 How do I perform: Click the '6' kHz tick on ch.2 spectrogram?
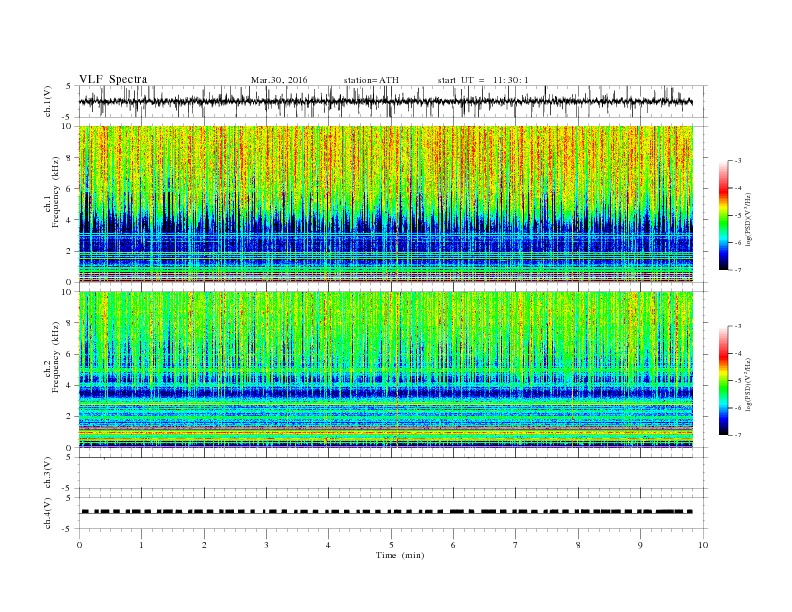69,354
